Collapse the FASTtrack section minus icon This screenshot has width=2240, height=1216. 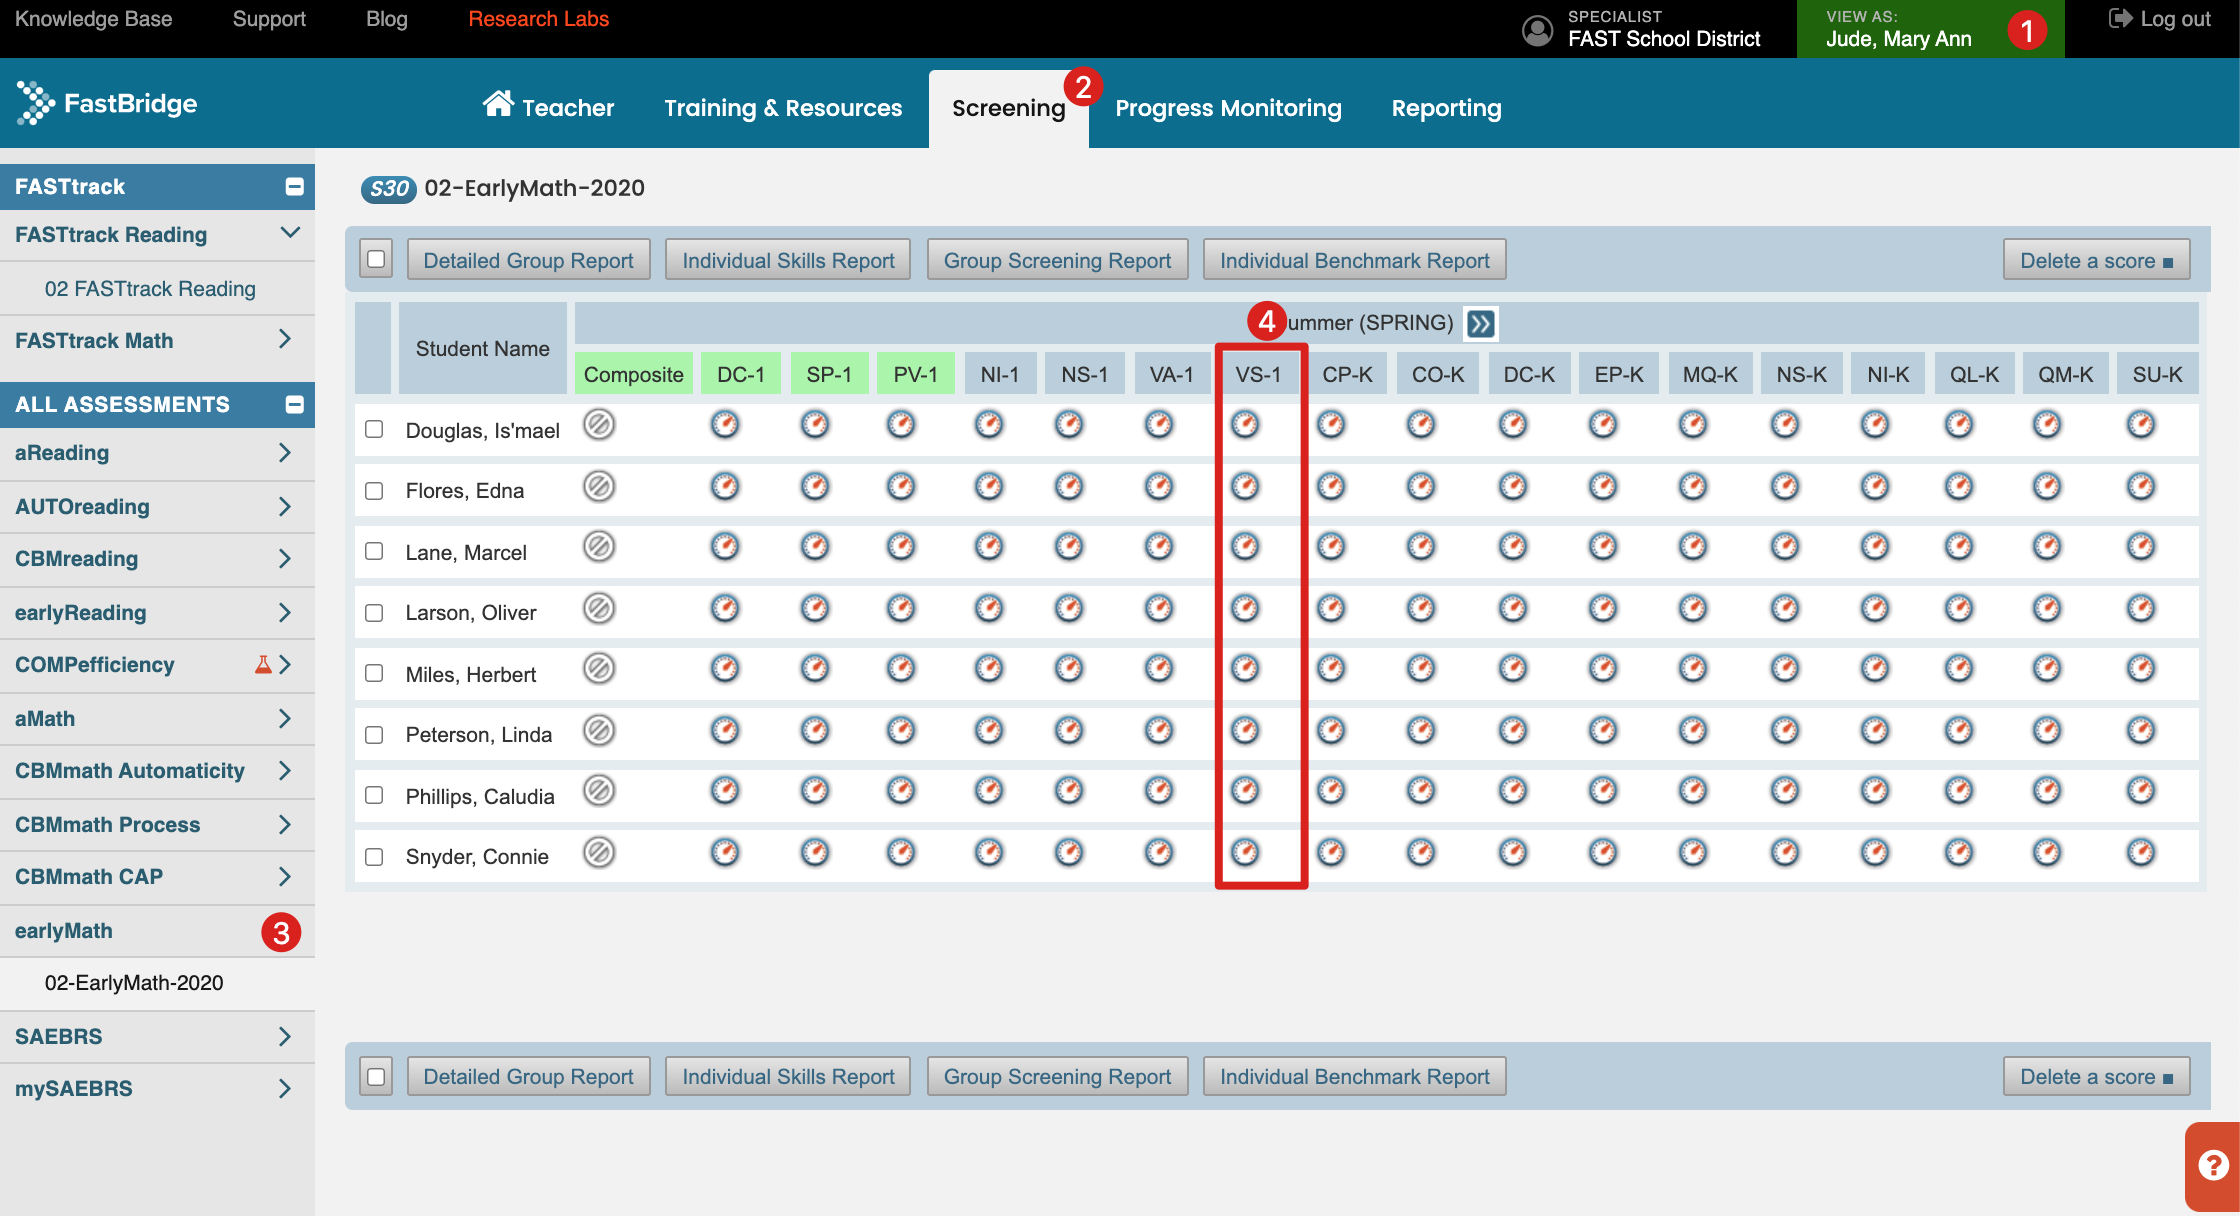[x=294, y=187]
